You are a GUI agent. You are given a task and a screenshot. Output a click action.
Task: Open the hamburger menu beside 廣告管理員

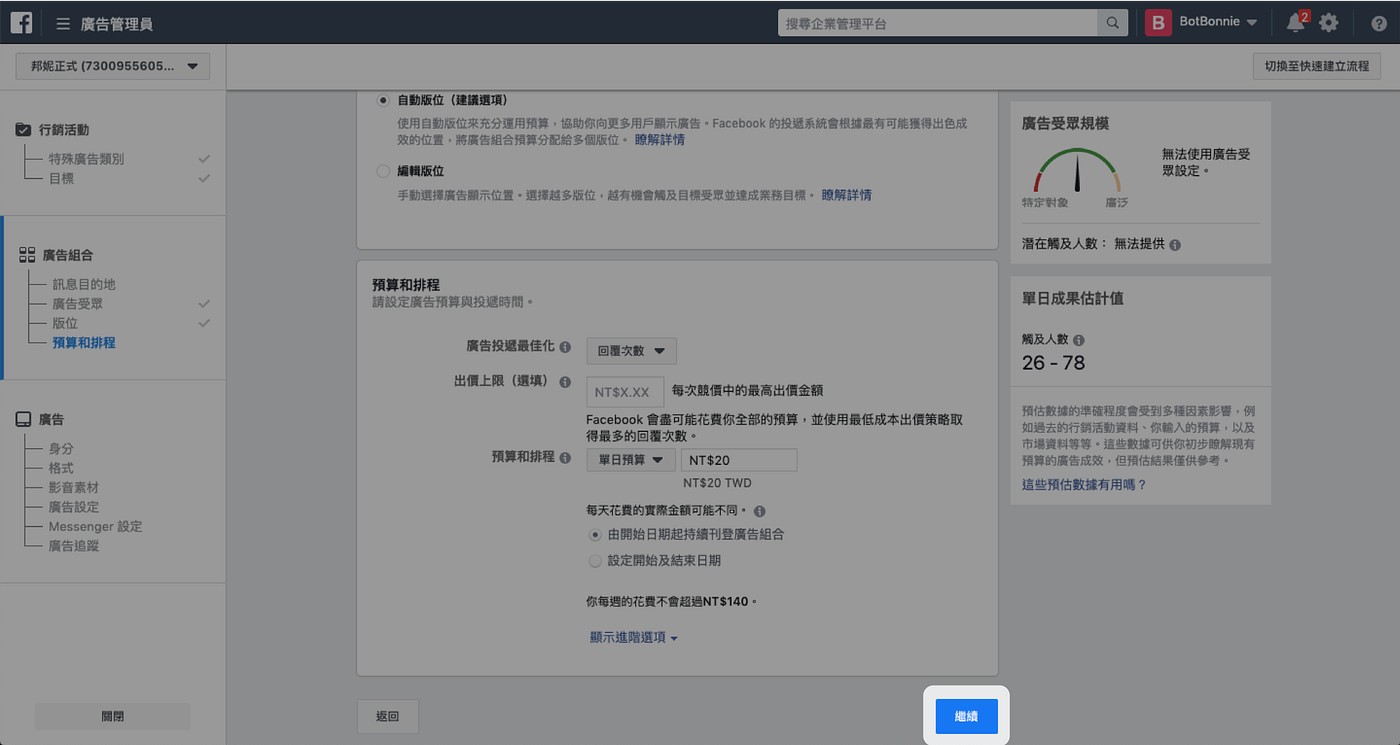63,23
